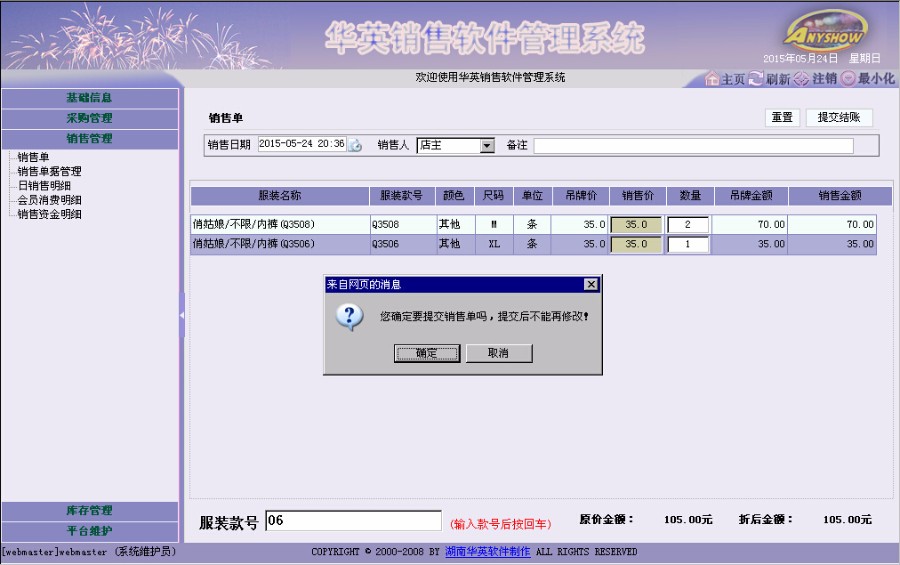Edit sale price for Q3508 row

pos(636,225)
